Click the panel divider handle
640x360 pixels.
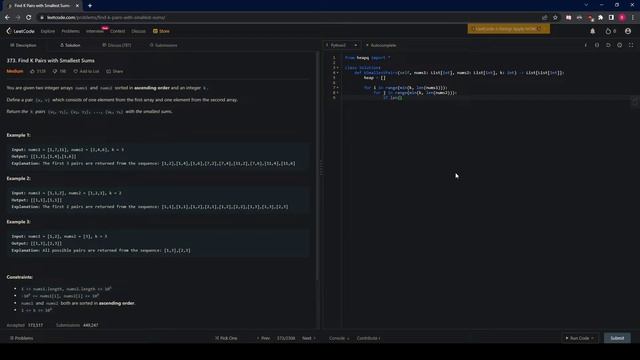321,168
